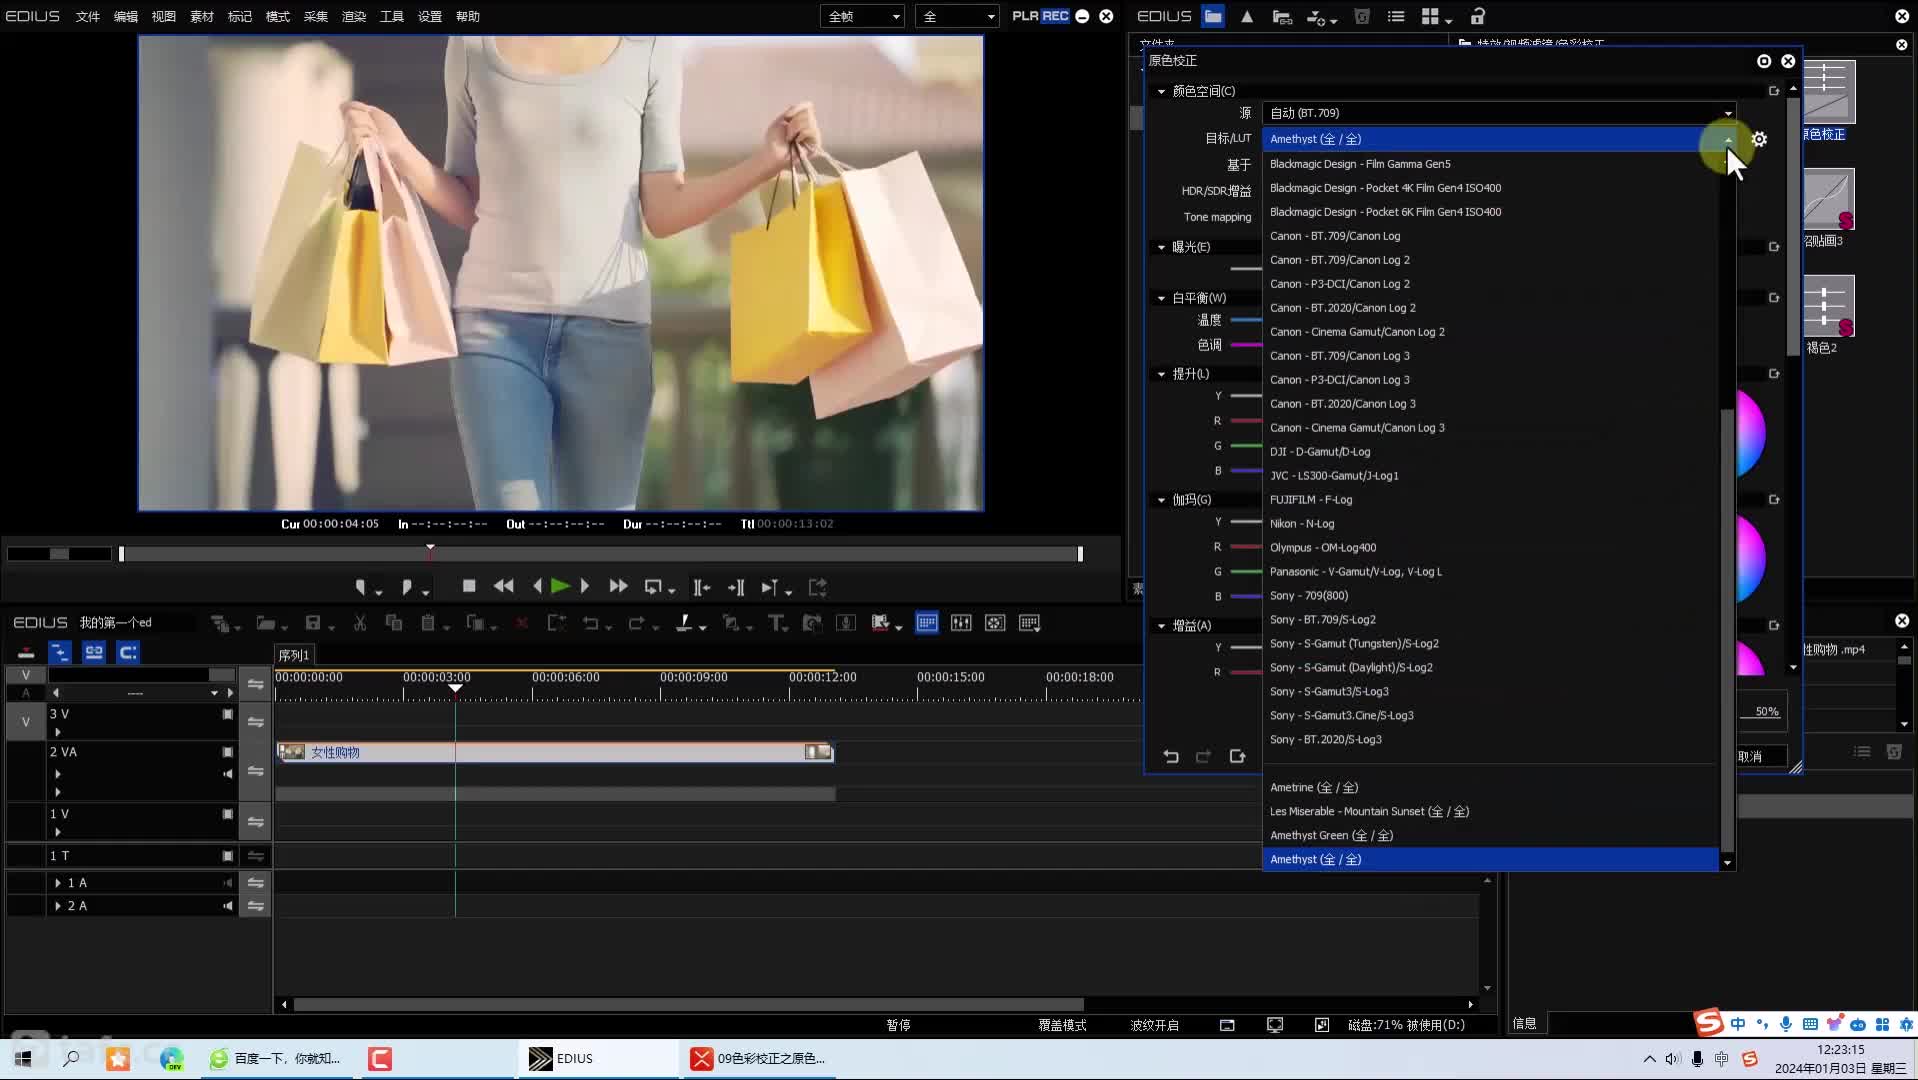The width and height of the screenshot is (1918, 1080).
Task: Collapse the 增益(A) section
Action: pos(1161,626)
